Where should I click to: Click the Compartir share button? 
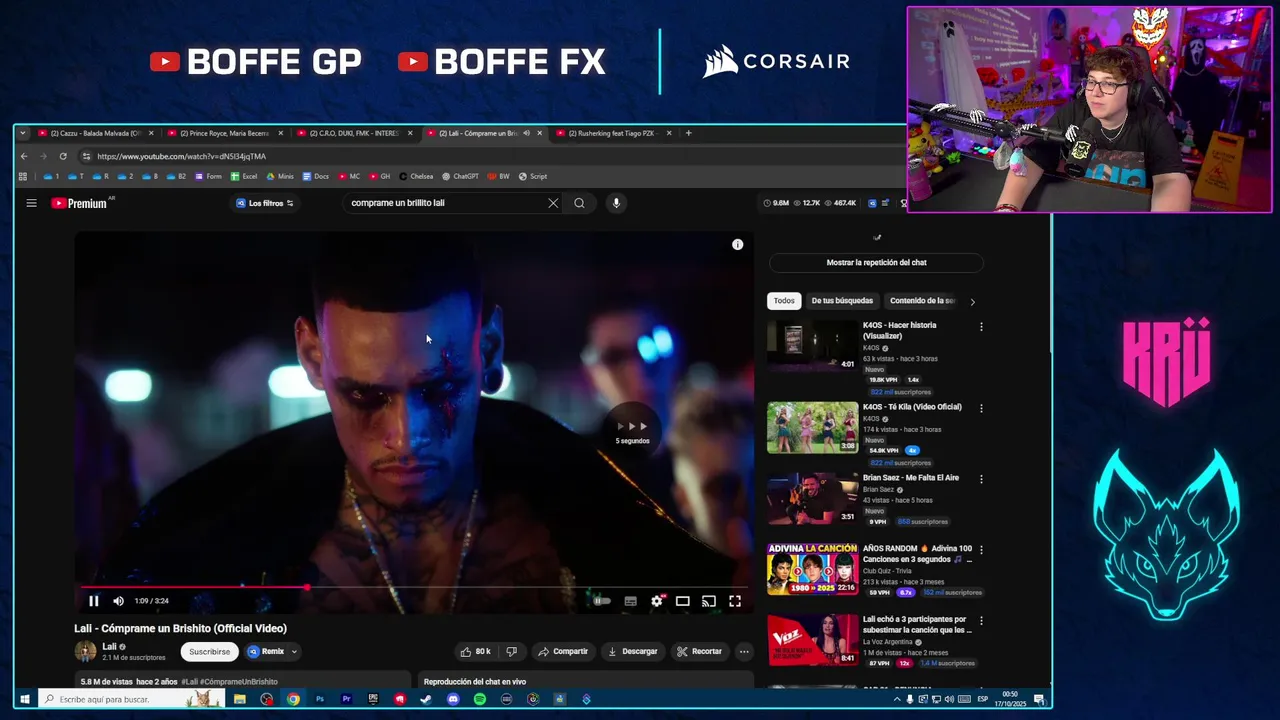click(x=563, y=651)
